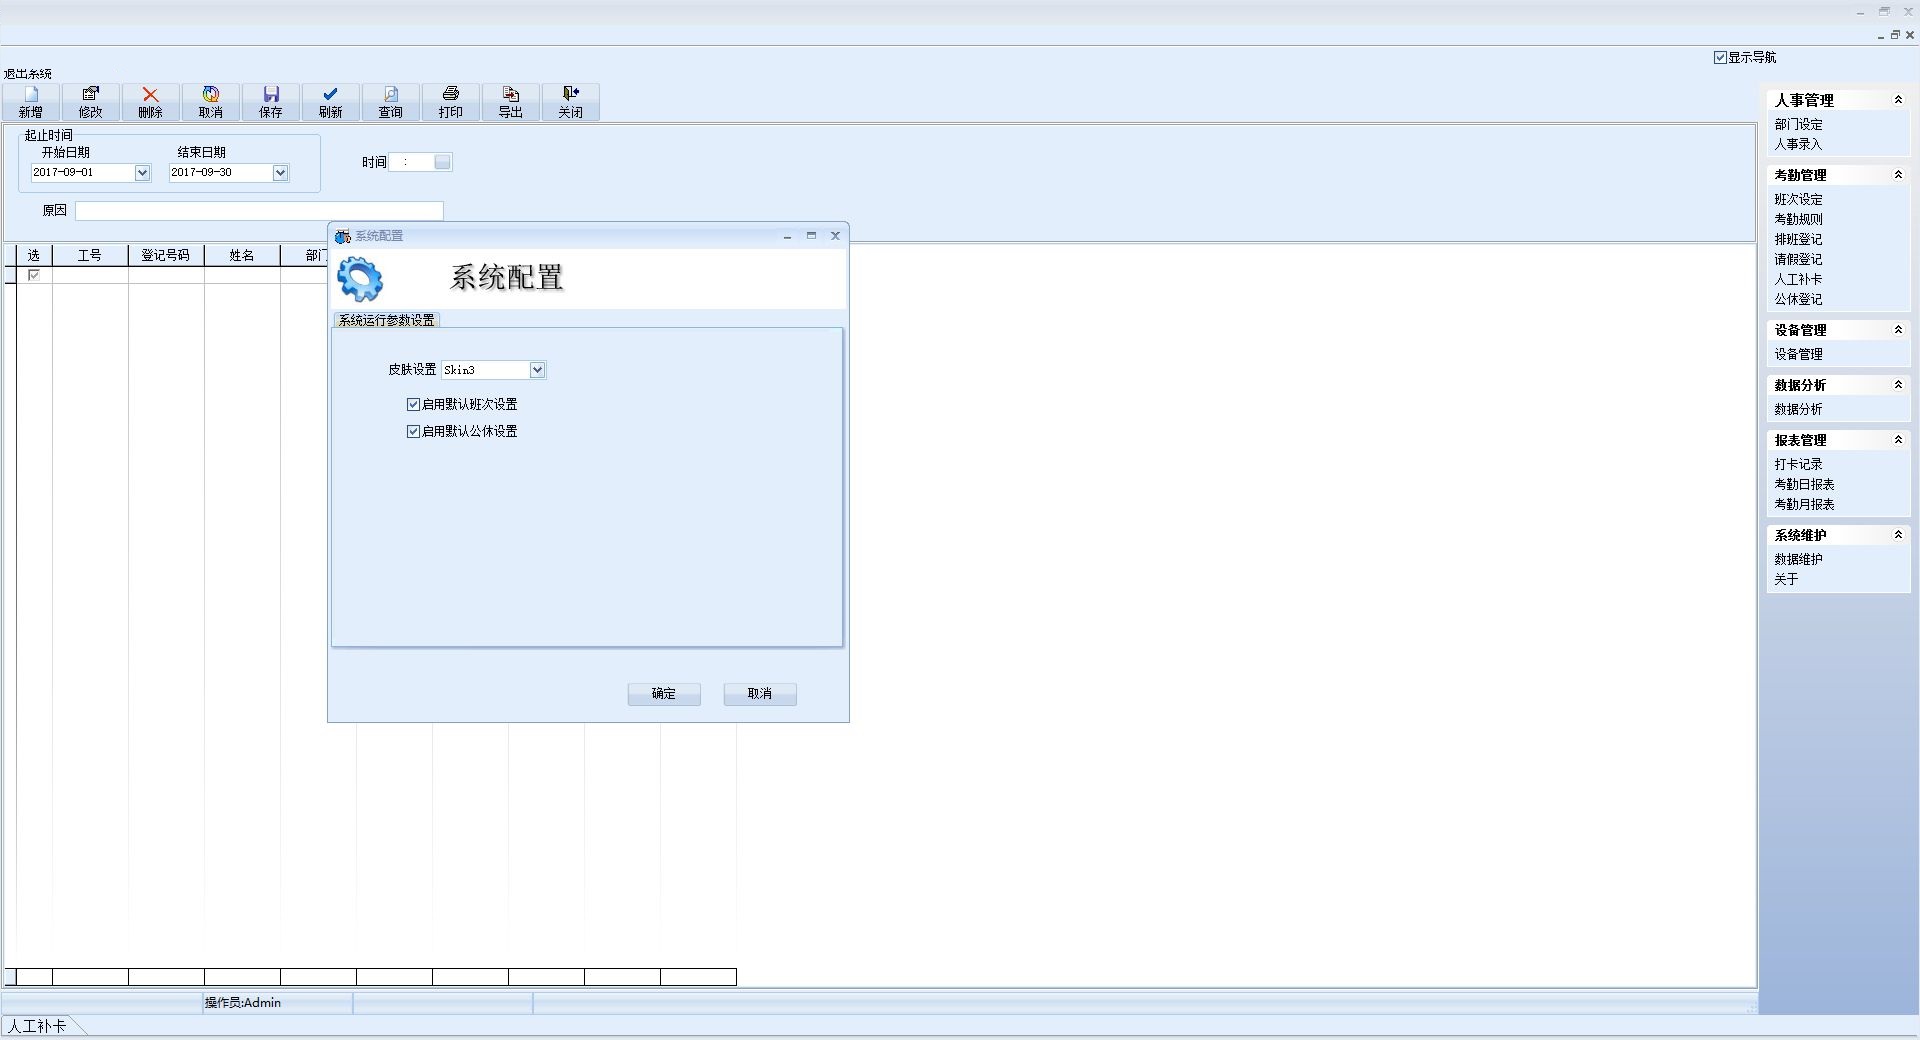This screenshot has width=1920, height=1040.
Task: Minimize the 系统配置 dialog window
Action: (787, 236)
